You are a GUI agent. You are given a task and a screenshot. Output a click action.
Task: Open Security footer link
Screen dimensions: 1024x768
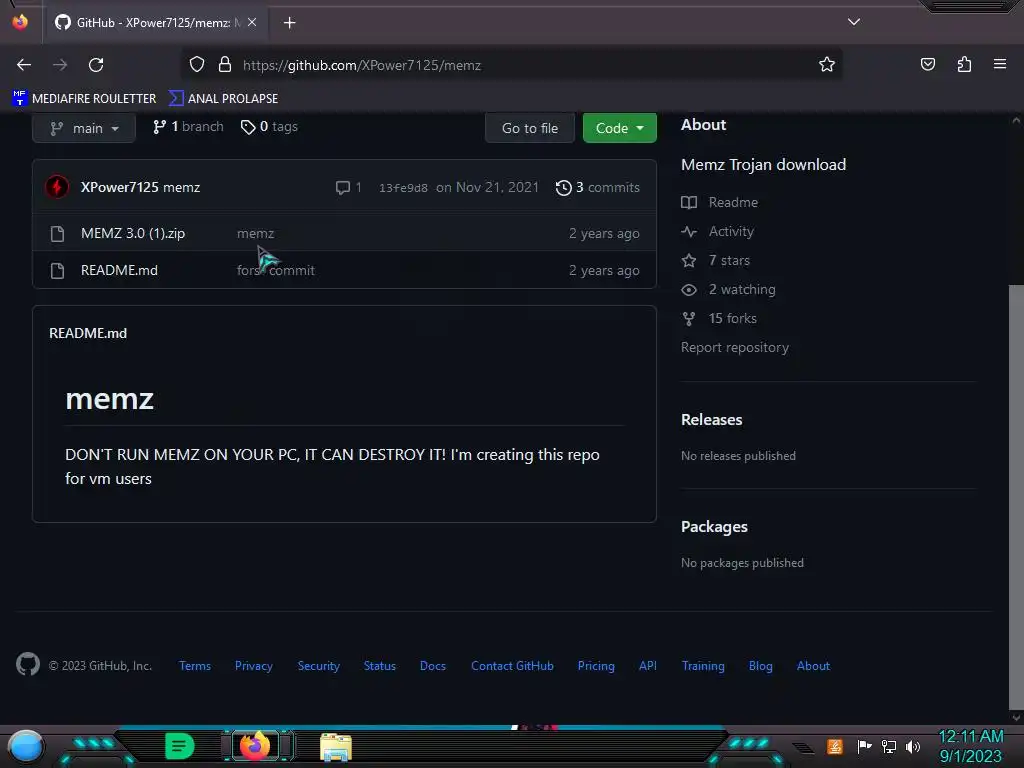click(318, 665)
